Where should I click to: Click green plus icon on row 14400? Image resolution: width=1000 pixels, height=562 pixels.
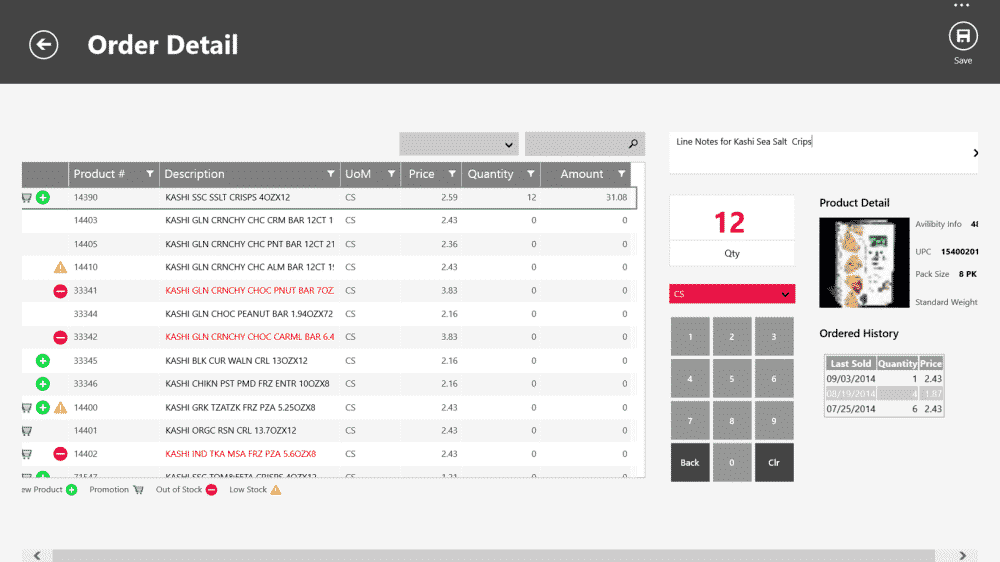[x=43, y=407]
